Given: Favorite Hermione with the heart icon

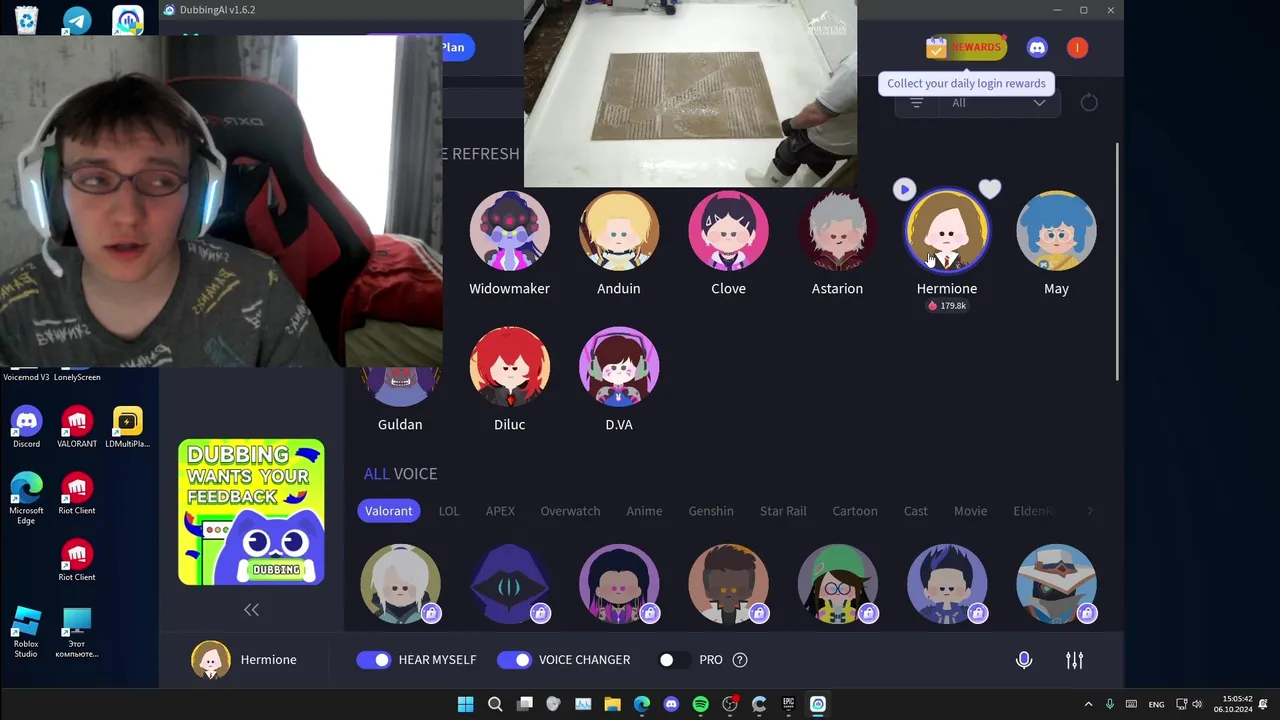Looking at the screenshot, I should 989,189.
